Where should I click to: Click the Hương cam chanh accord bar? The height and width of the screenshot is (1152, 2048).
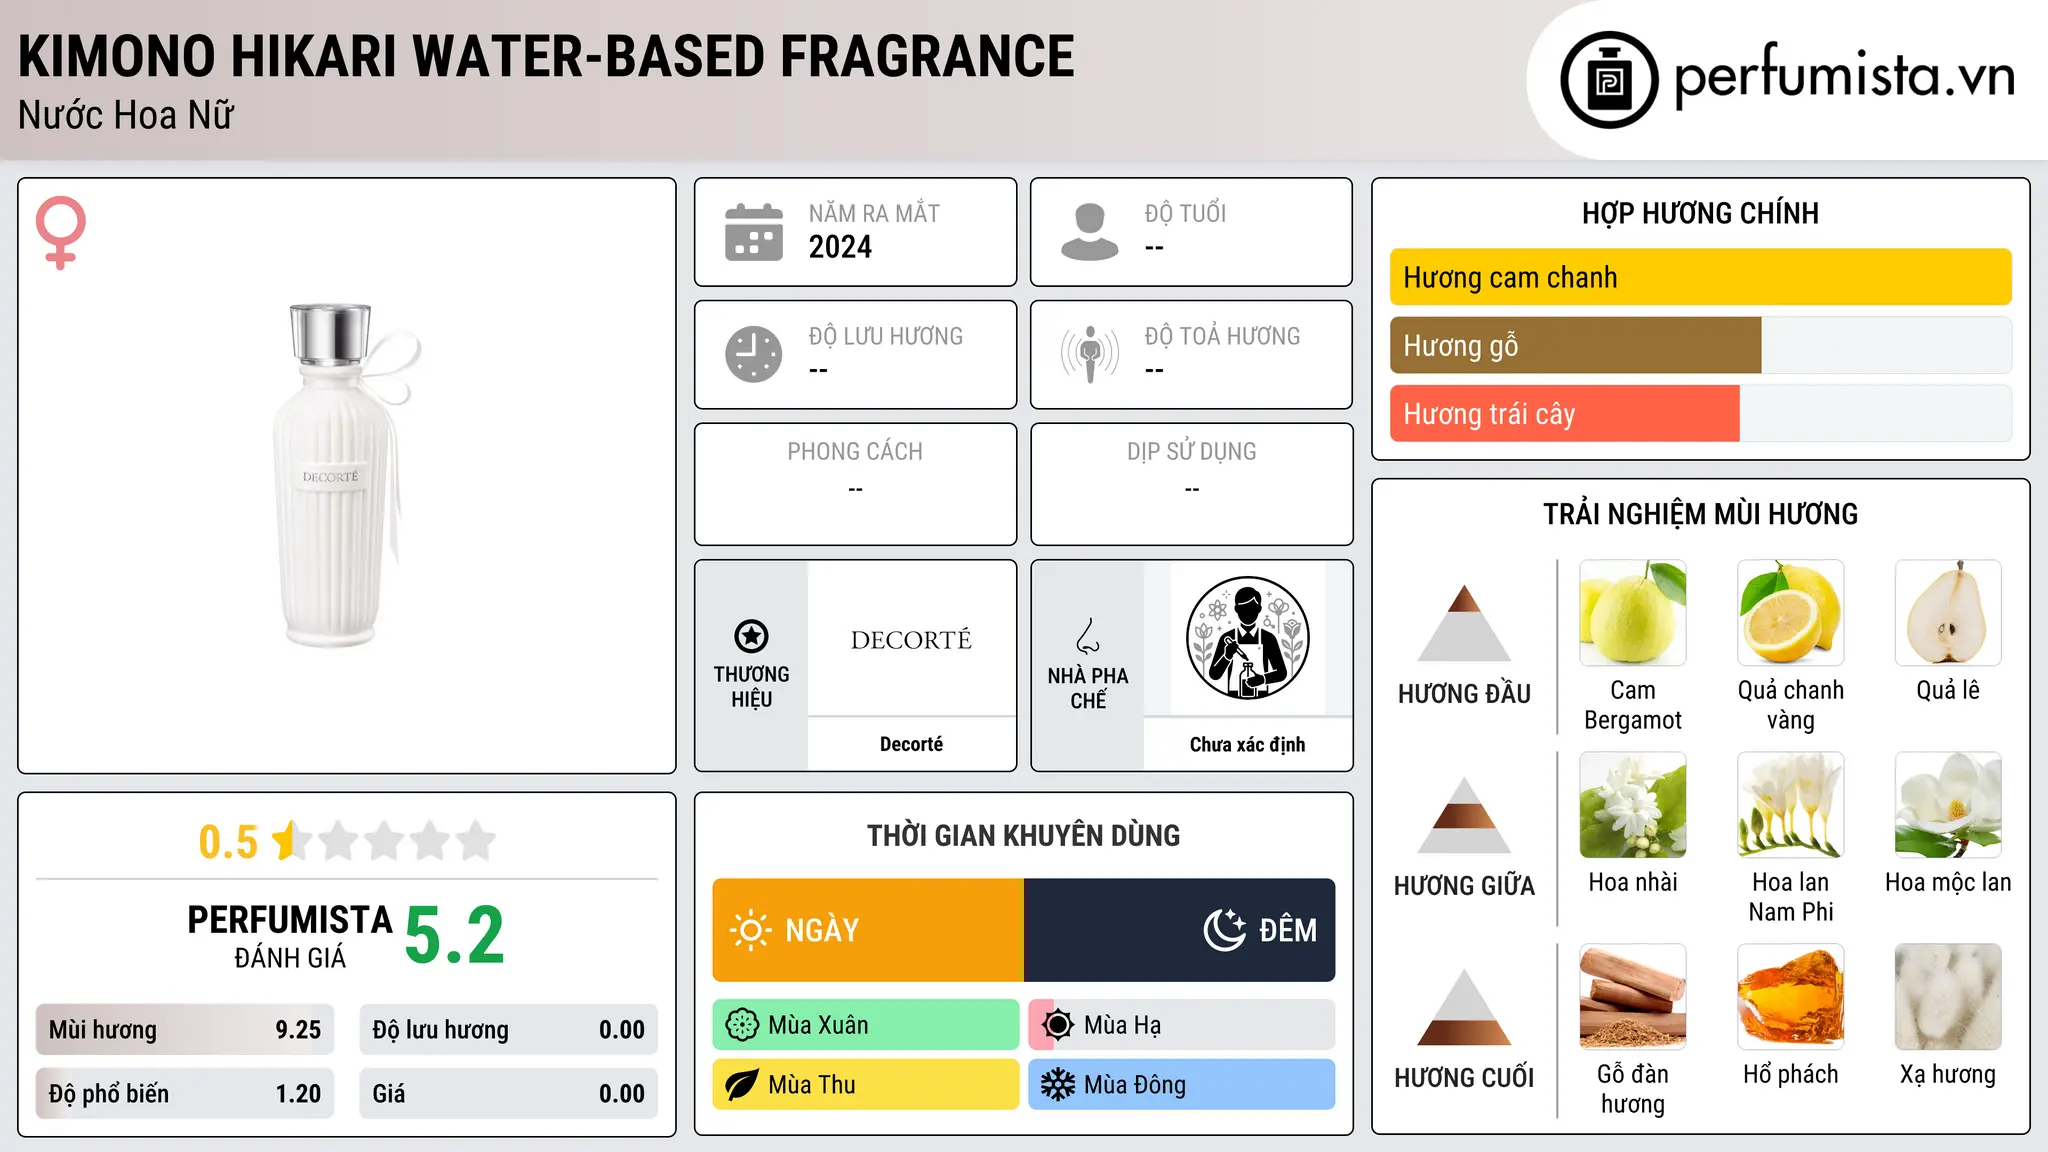tap(1700, 277)
